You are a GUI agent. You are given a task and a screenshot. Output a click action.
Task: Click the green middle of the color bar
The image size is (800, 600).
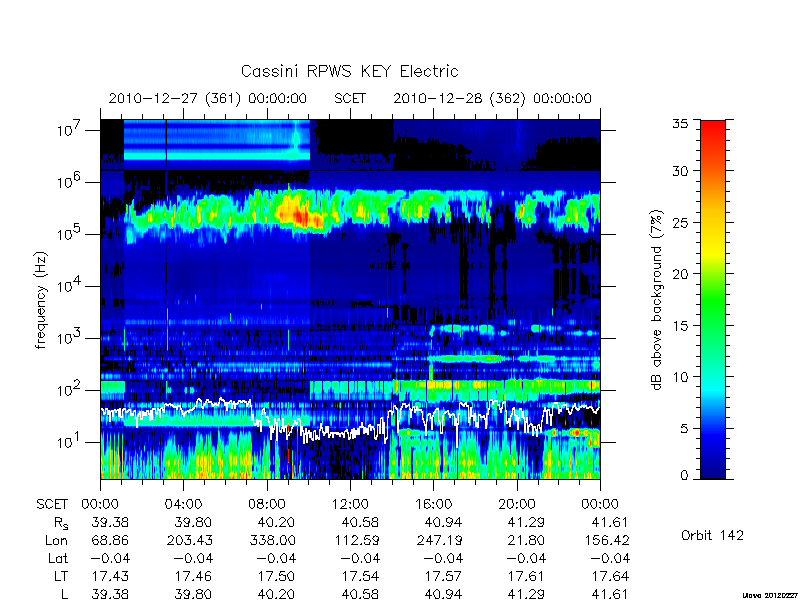click(713, 300)
